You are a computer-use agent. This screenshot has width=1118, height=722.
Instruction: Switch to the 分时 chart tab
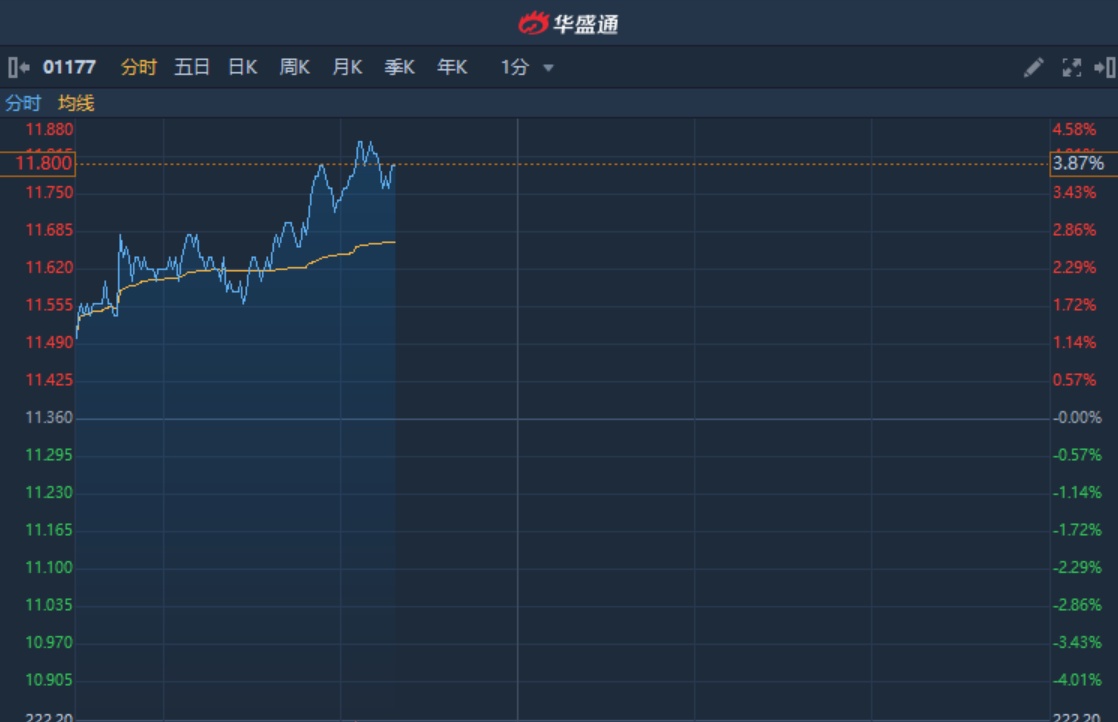click(x=138, y=67)
